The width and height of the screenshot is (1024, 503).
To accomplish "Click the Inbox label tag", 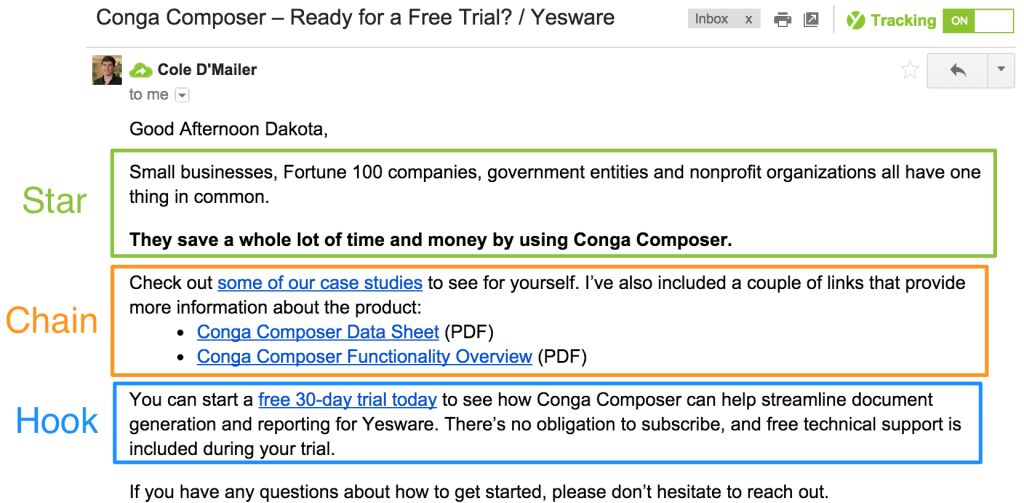I will pyautogui.click(x=711, y=19).
